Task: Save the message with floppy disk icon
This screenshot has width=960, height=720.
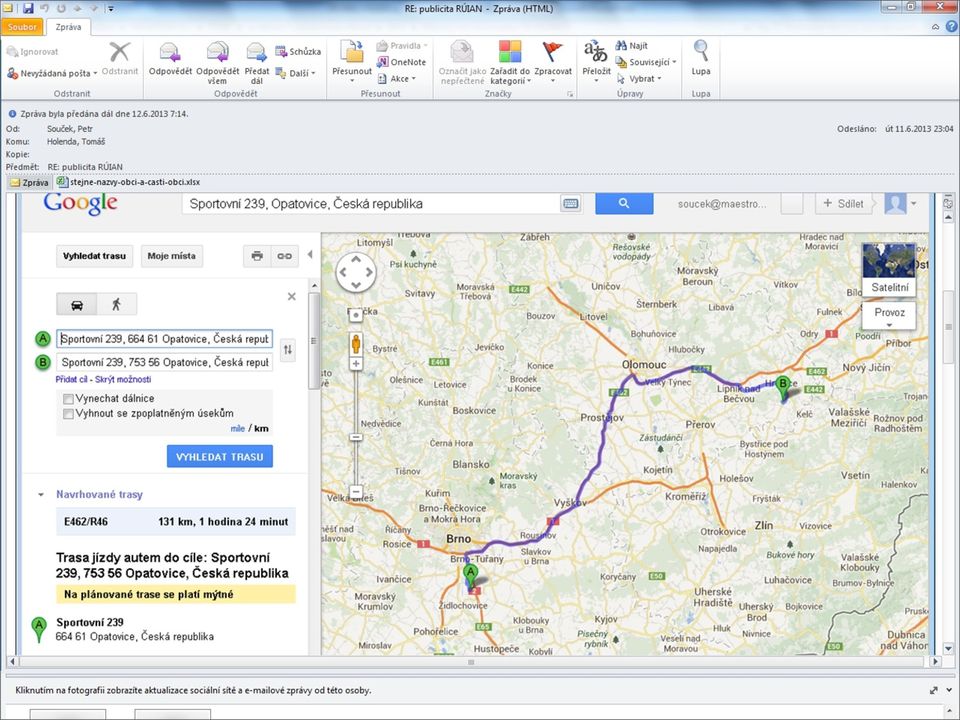Action: coord(28,8)
